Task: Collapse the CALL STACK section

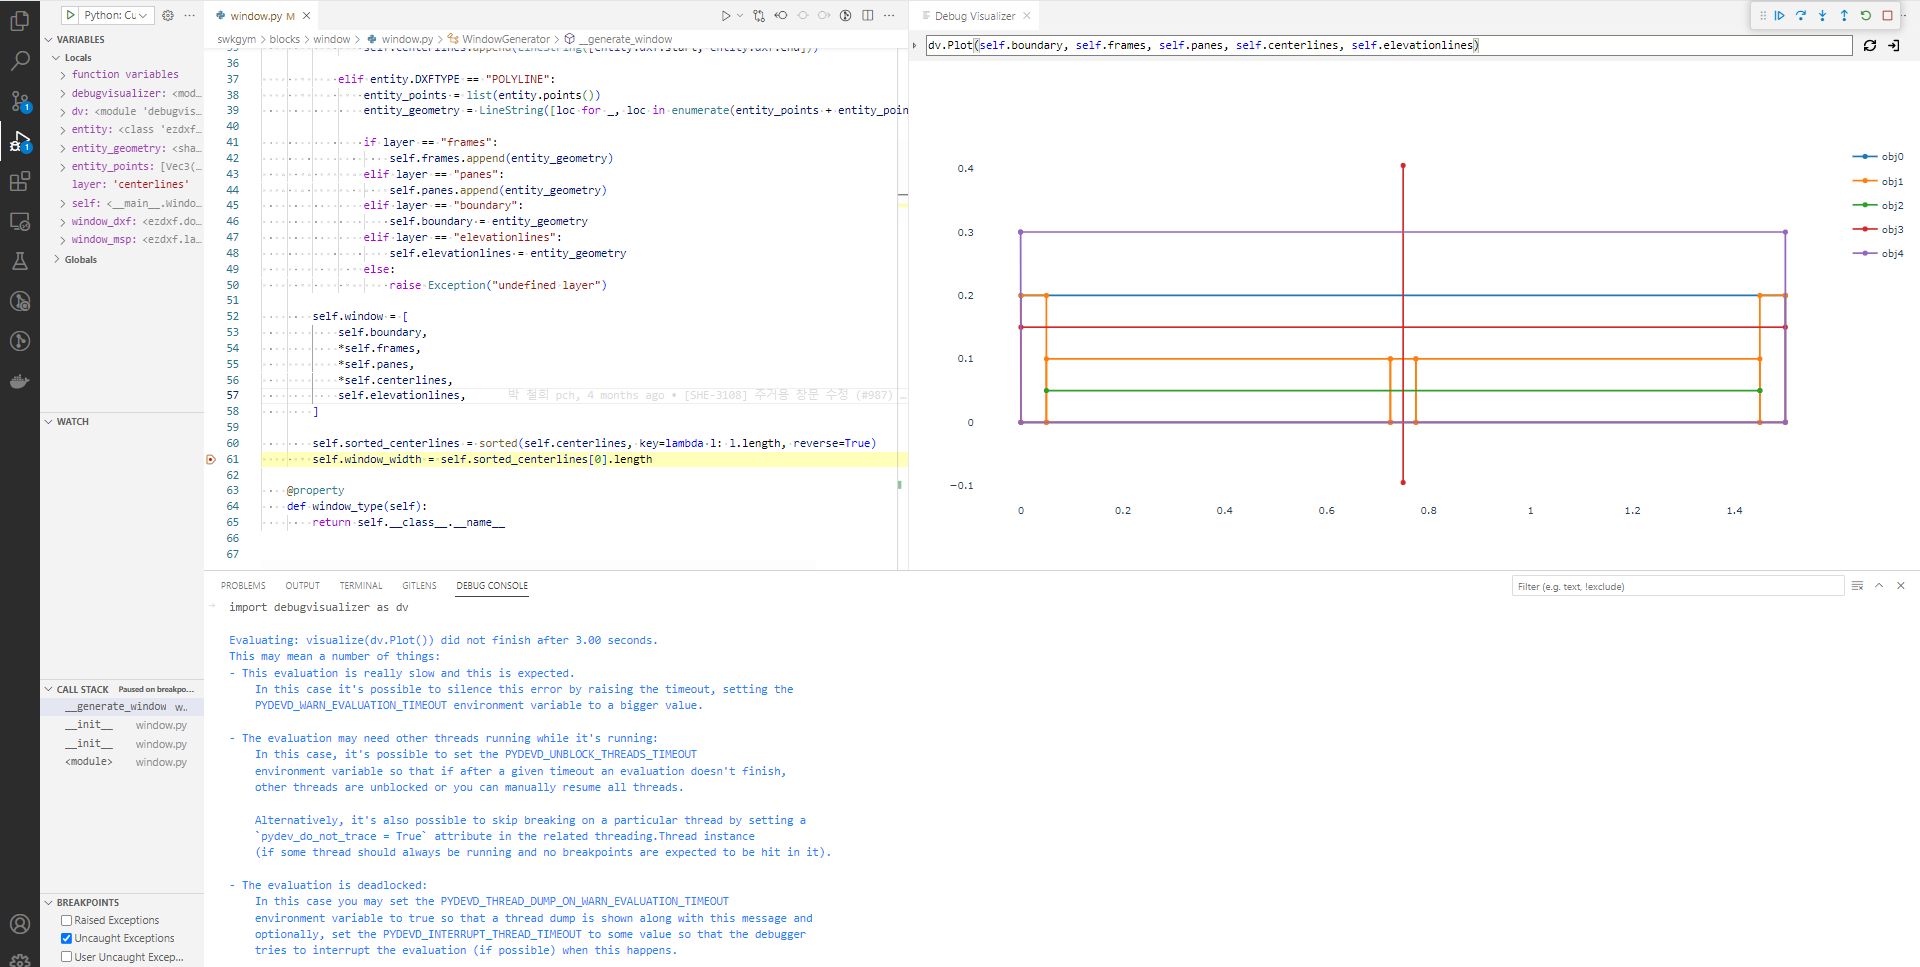Action: [x=49, y=690]
